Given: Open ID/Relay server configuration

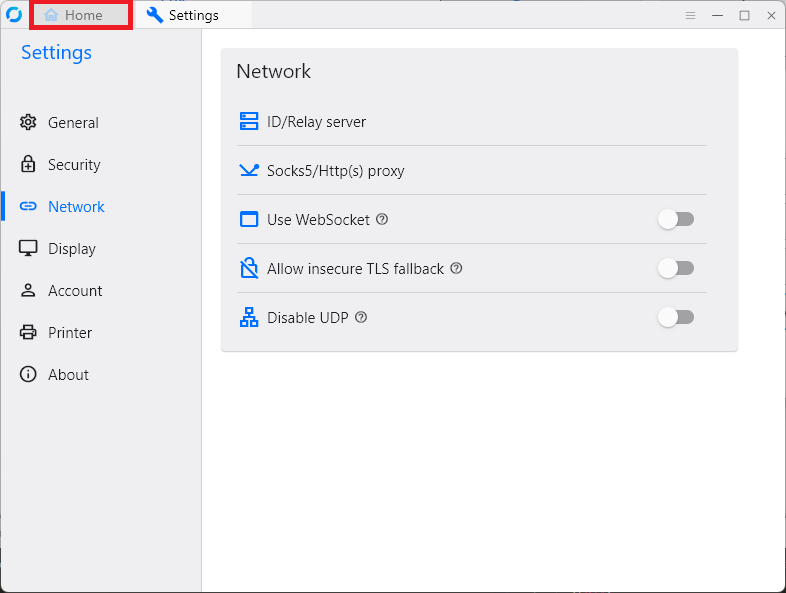Looking at the screenshot, I should point(316,122).
